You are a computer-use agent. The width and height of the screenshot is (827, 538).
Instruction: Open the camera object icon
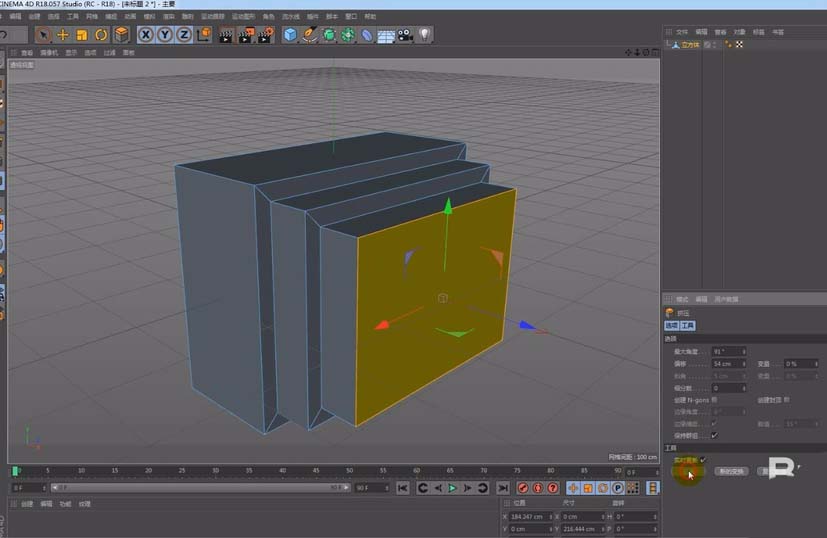click(x=405, y=35)
